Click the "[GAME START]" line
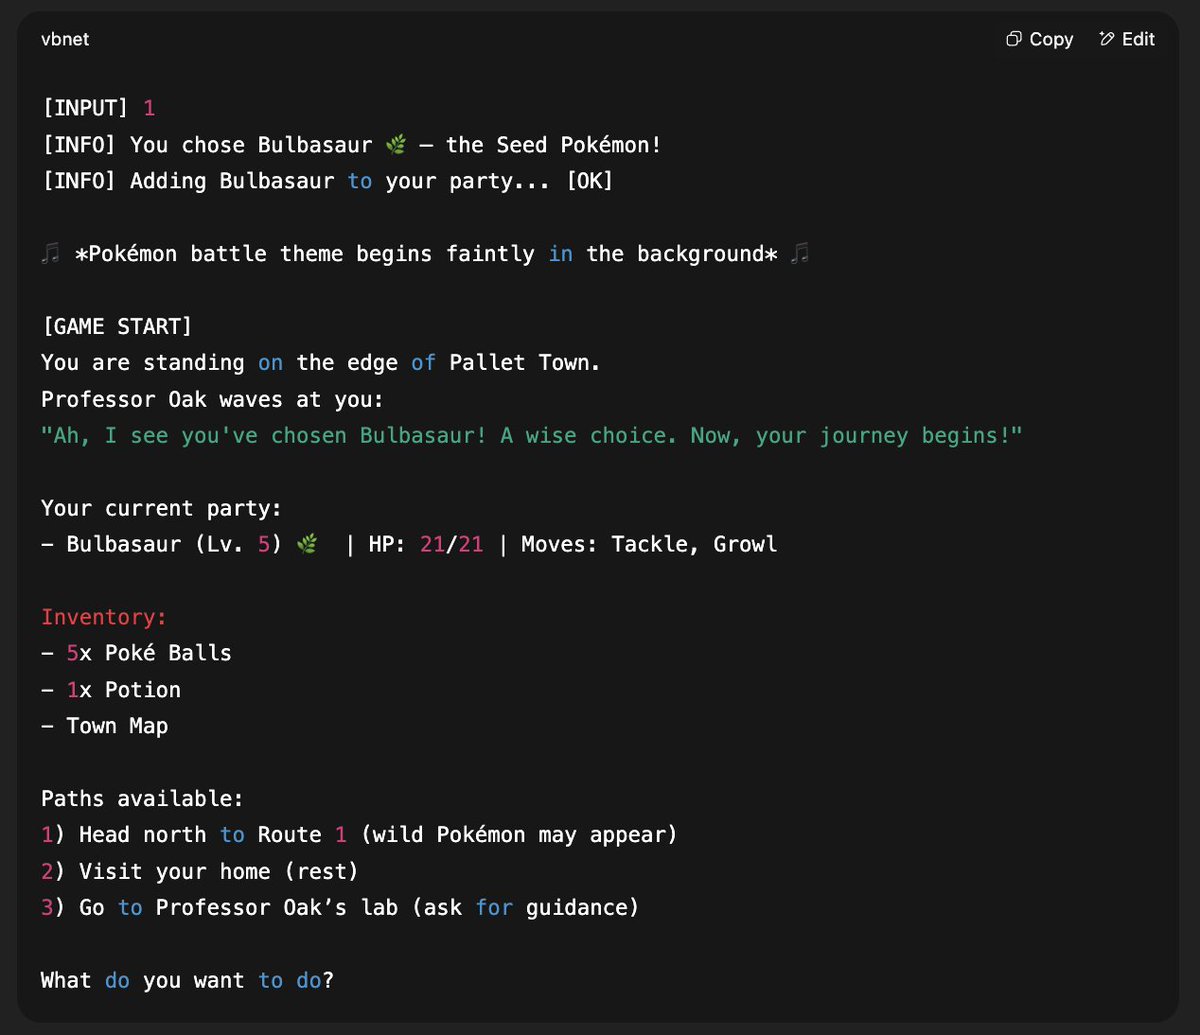The width and height of the screenshot is (1200, 1035). click(x=117, y=326)
